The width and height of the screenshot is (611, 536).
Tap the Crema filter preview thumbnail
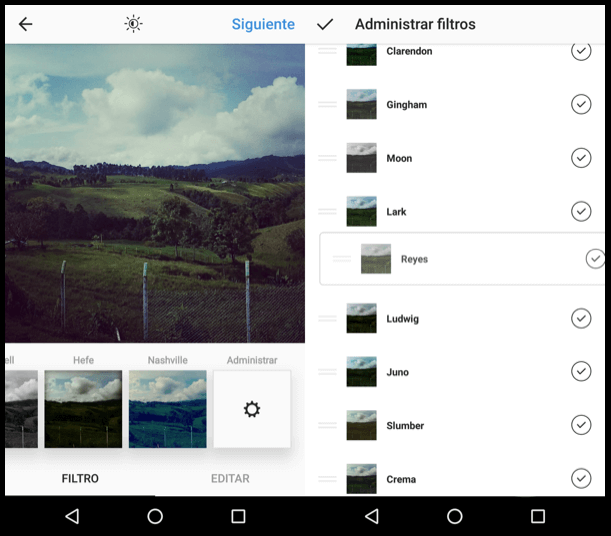pos(362,479)
